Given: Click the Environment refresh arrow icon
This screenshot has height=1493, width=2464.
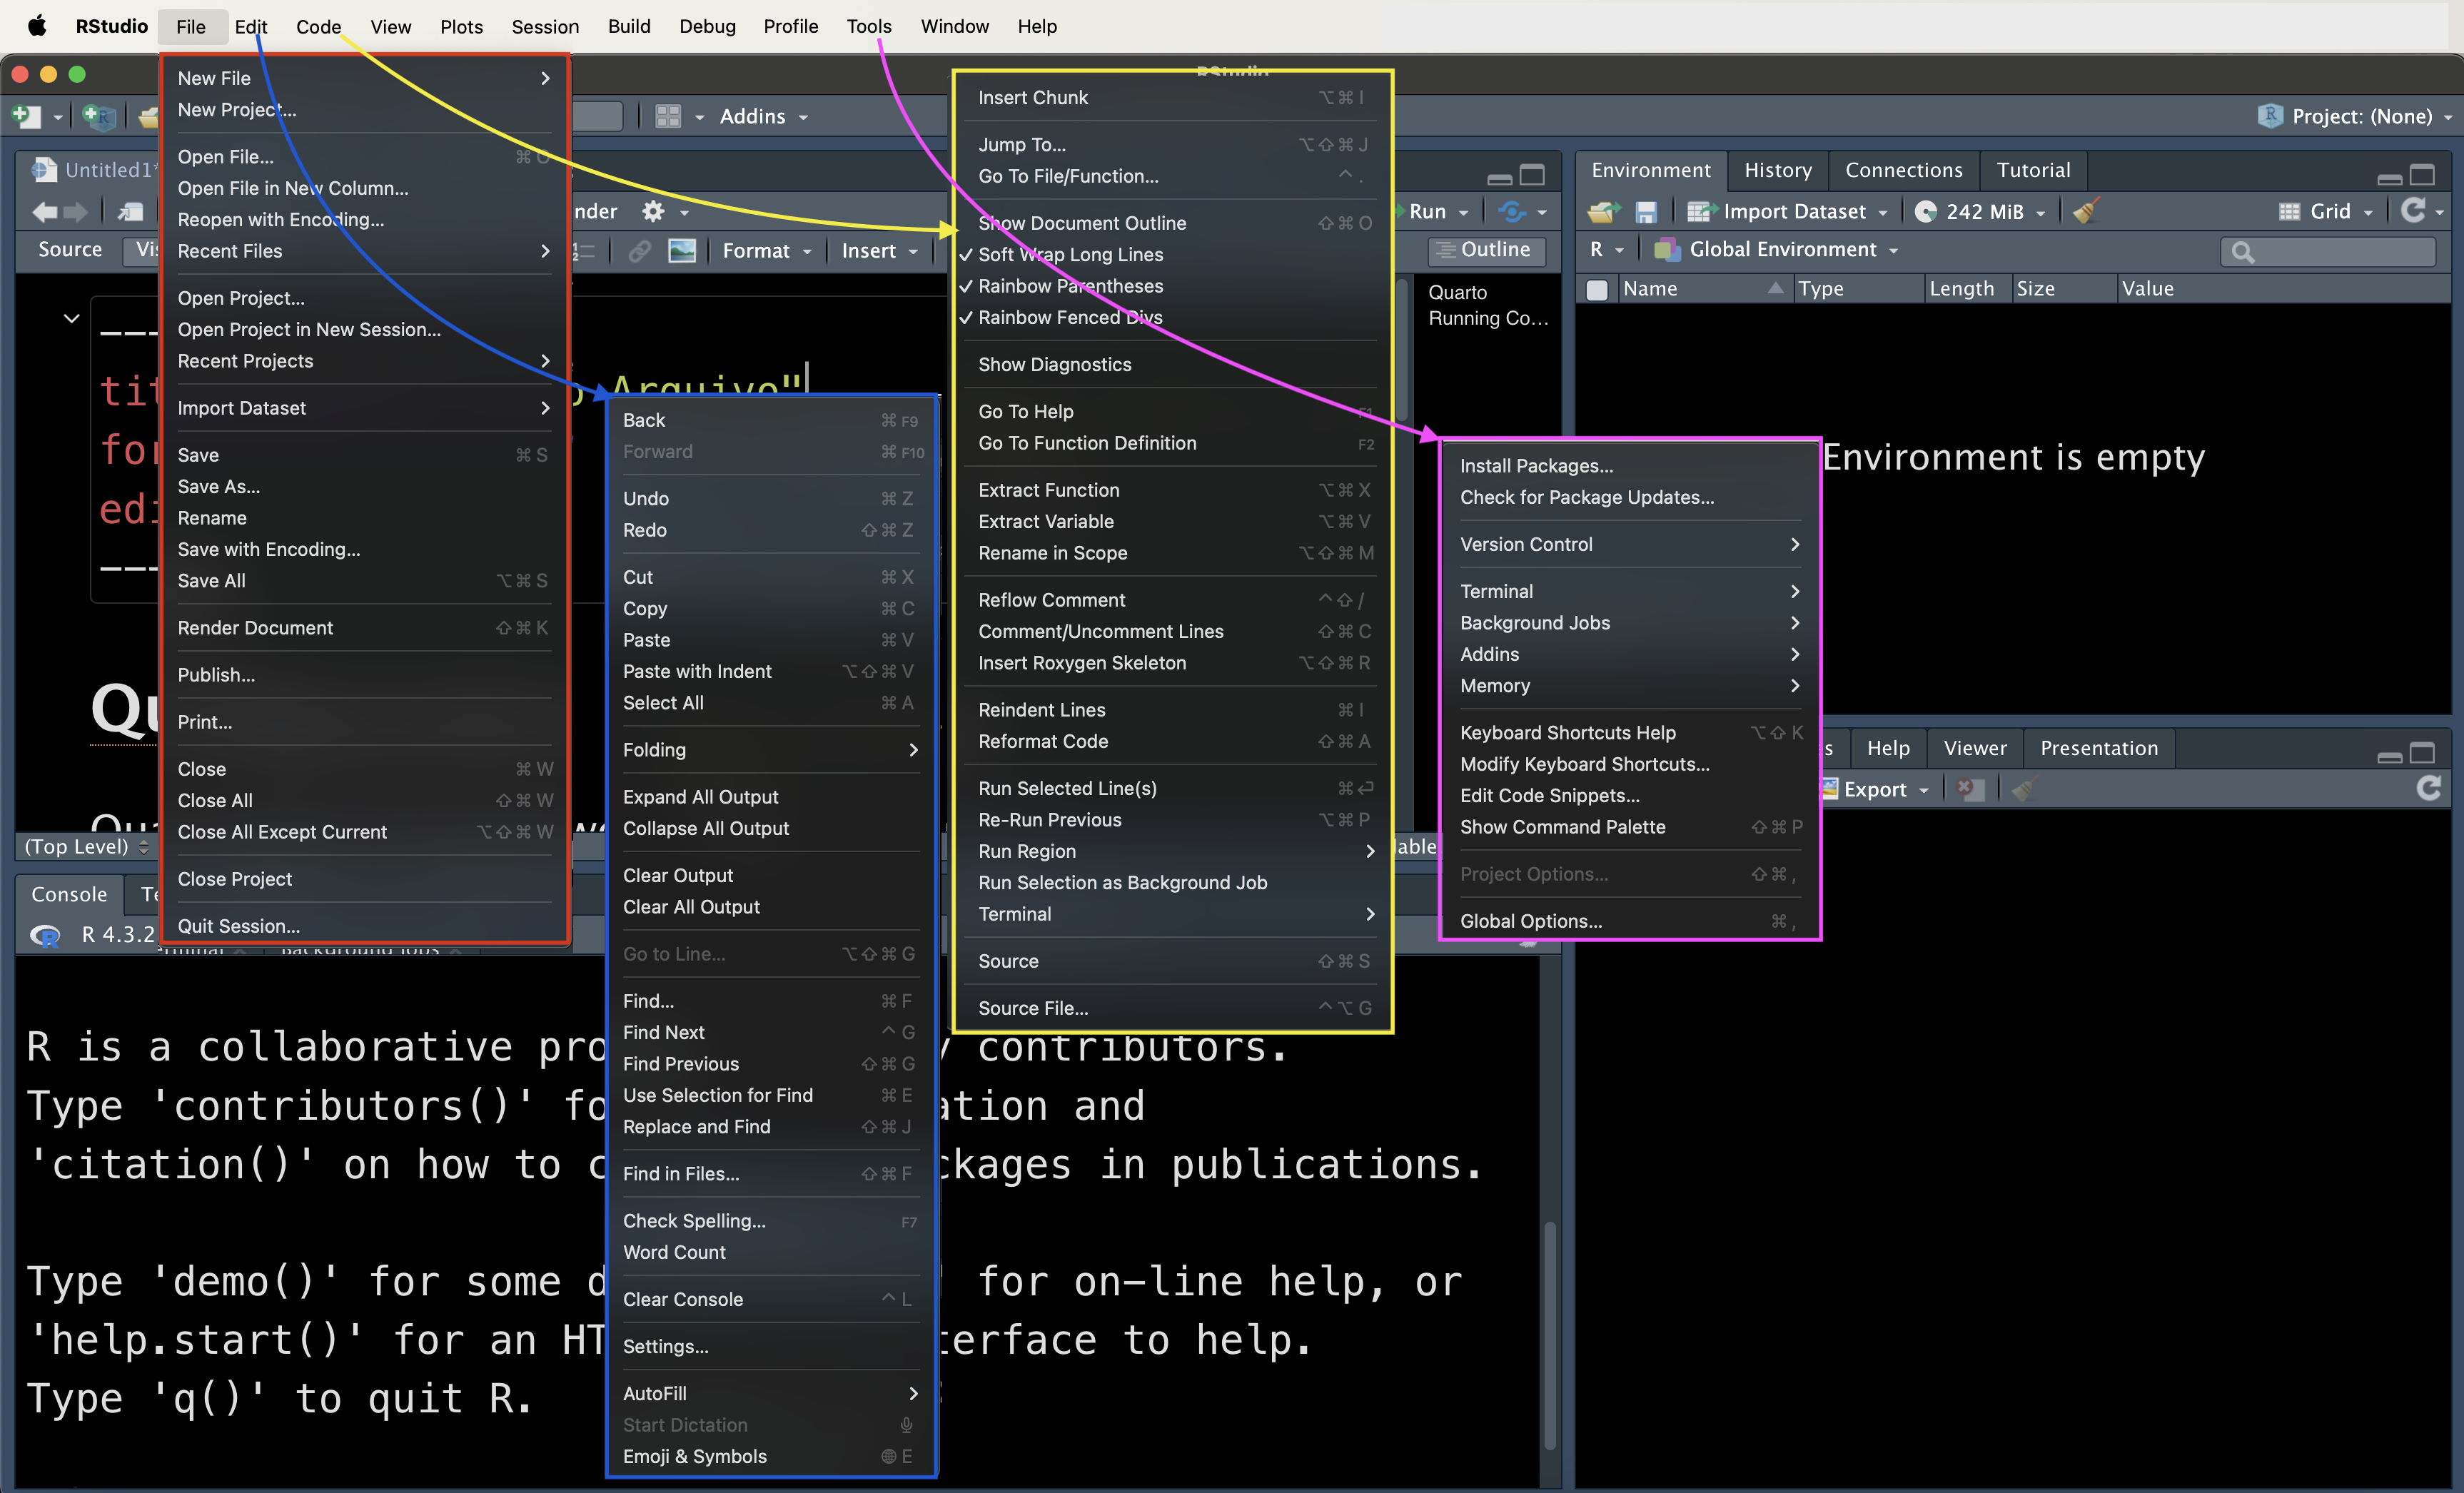Looking at the screenshot, I should click(x=2413, y=211).
